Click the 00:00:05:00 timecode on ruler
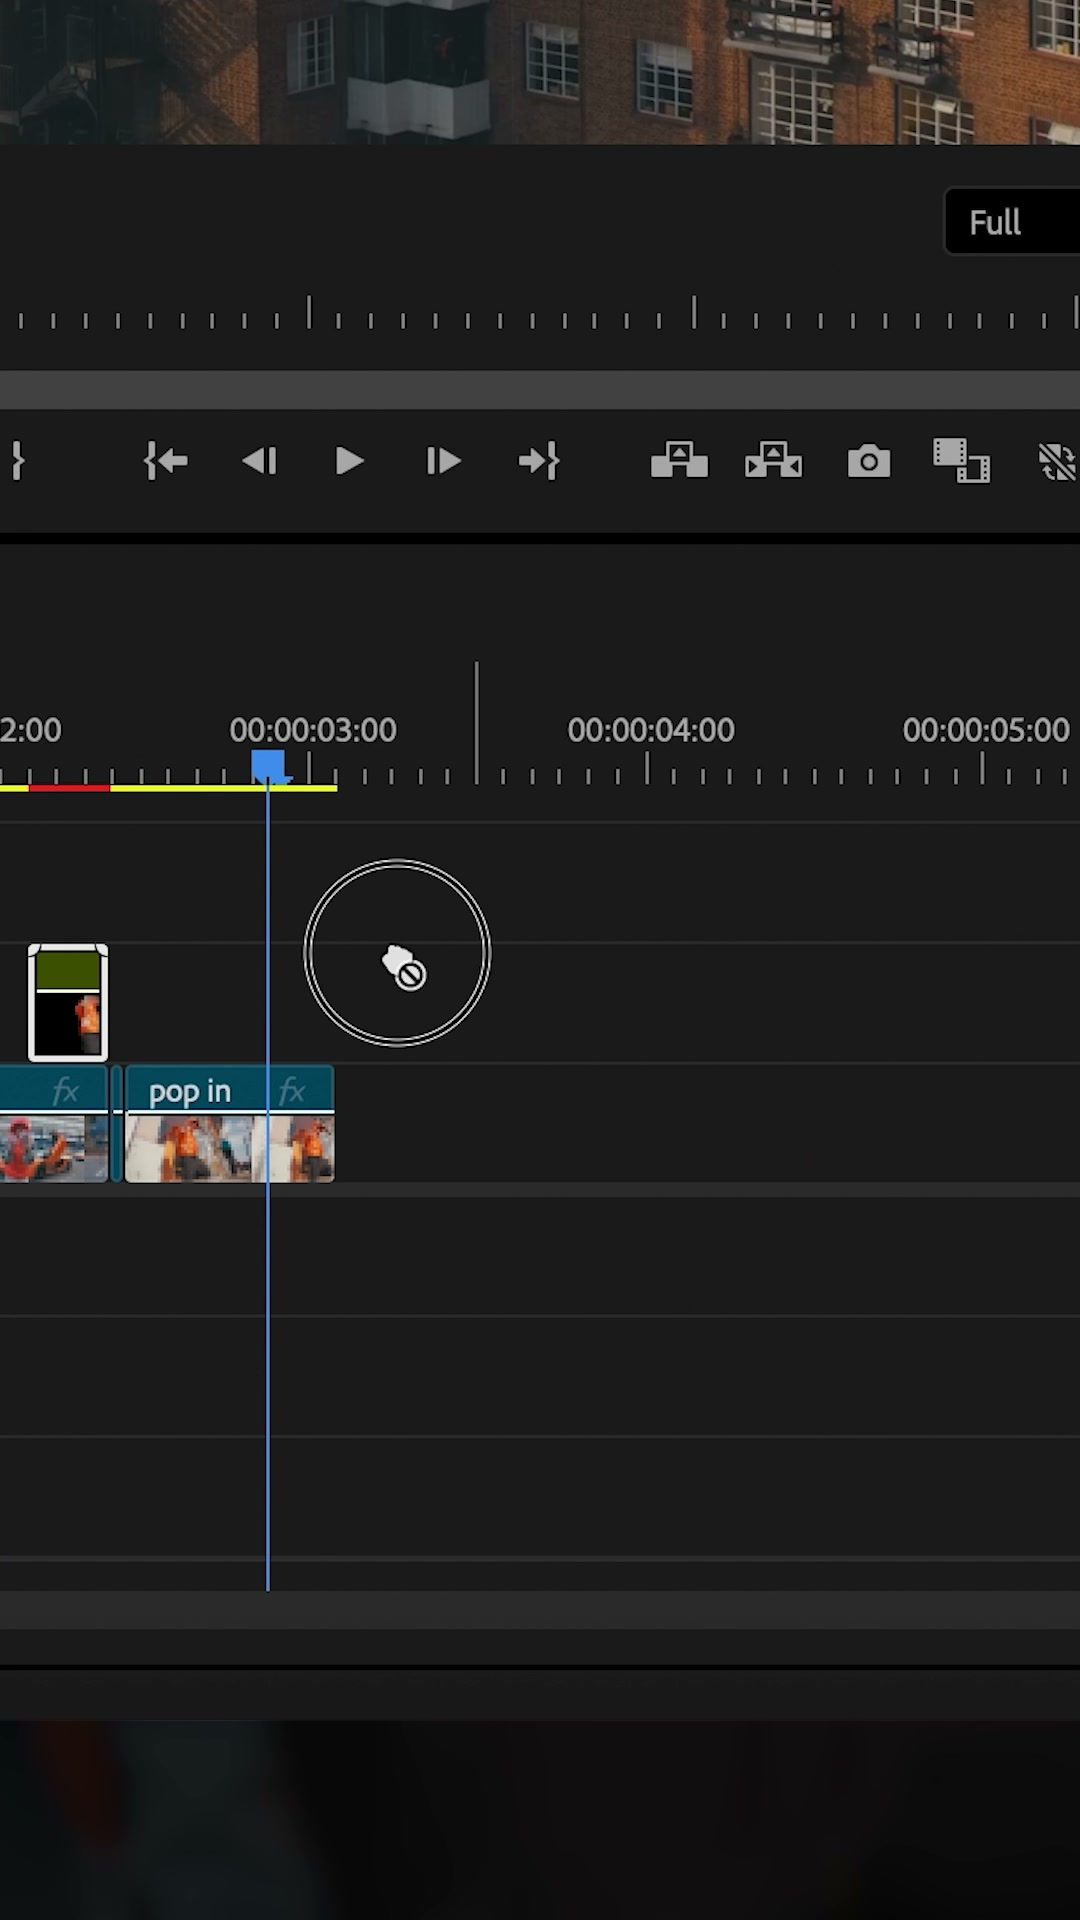 pyautogui.click(x=986, y=730)
